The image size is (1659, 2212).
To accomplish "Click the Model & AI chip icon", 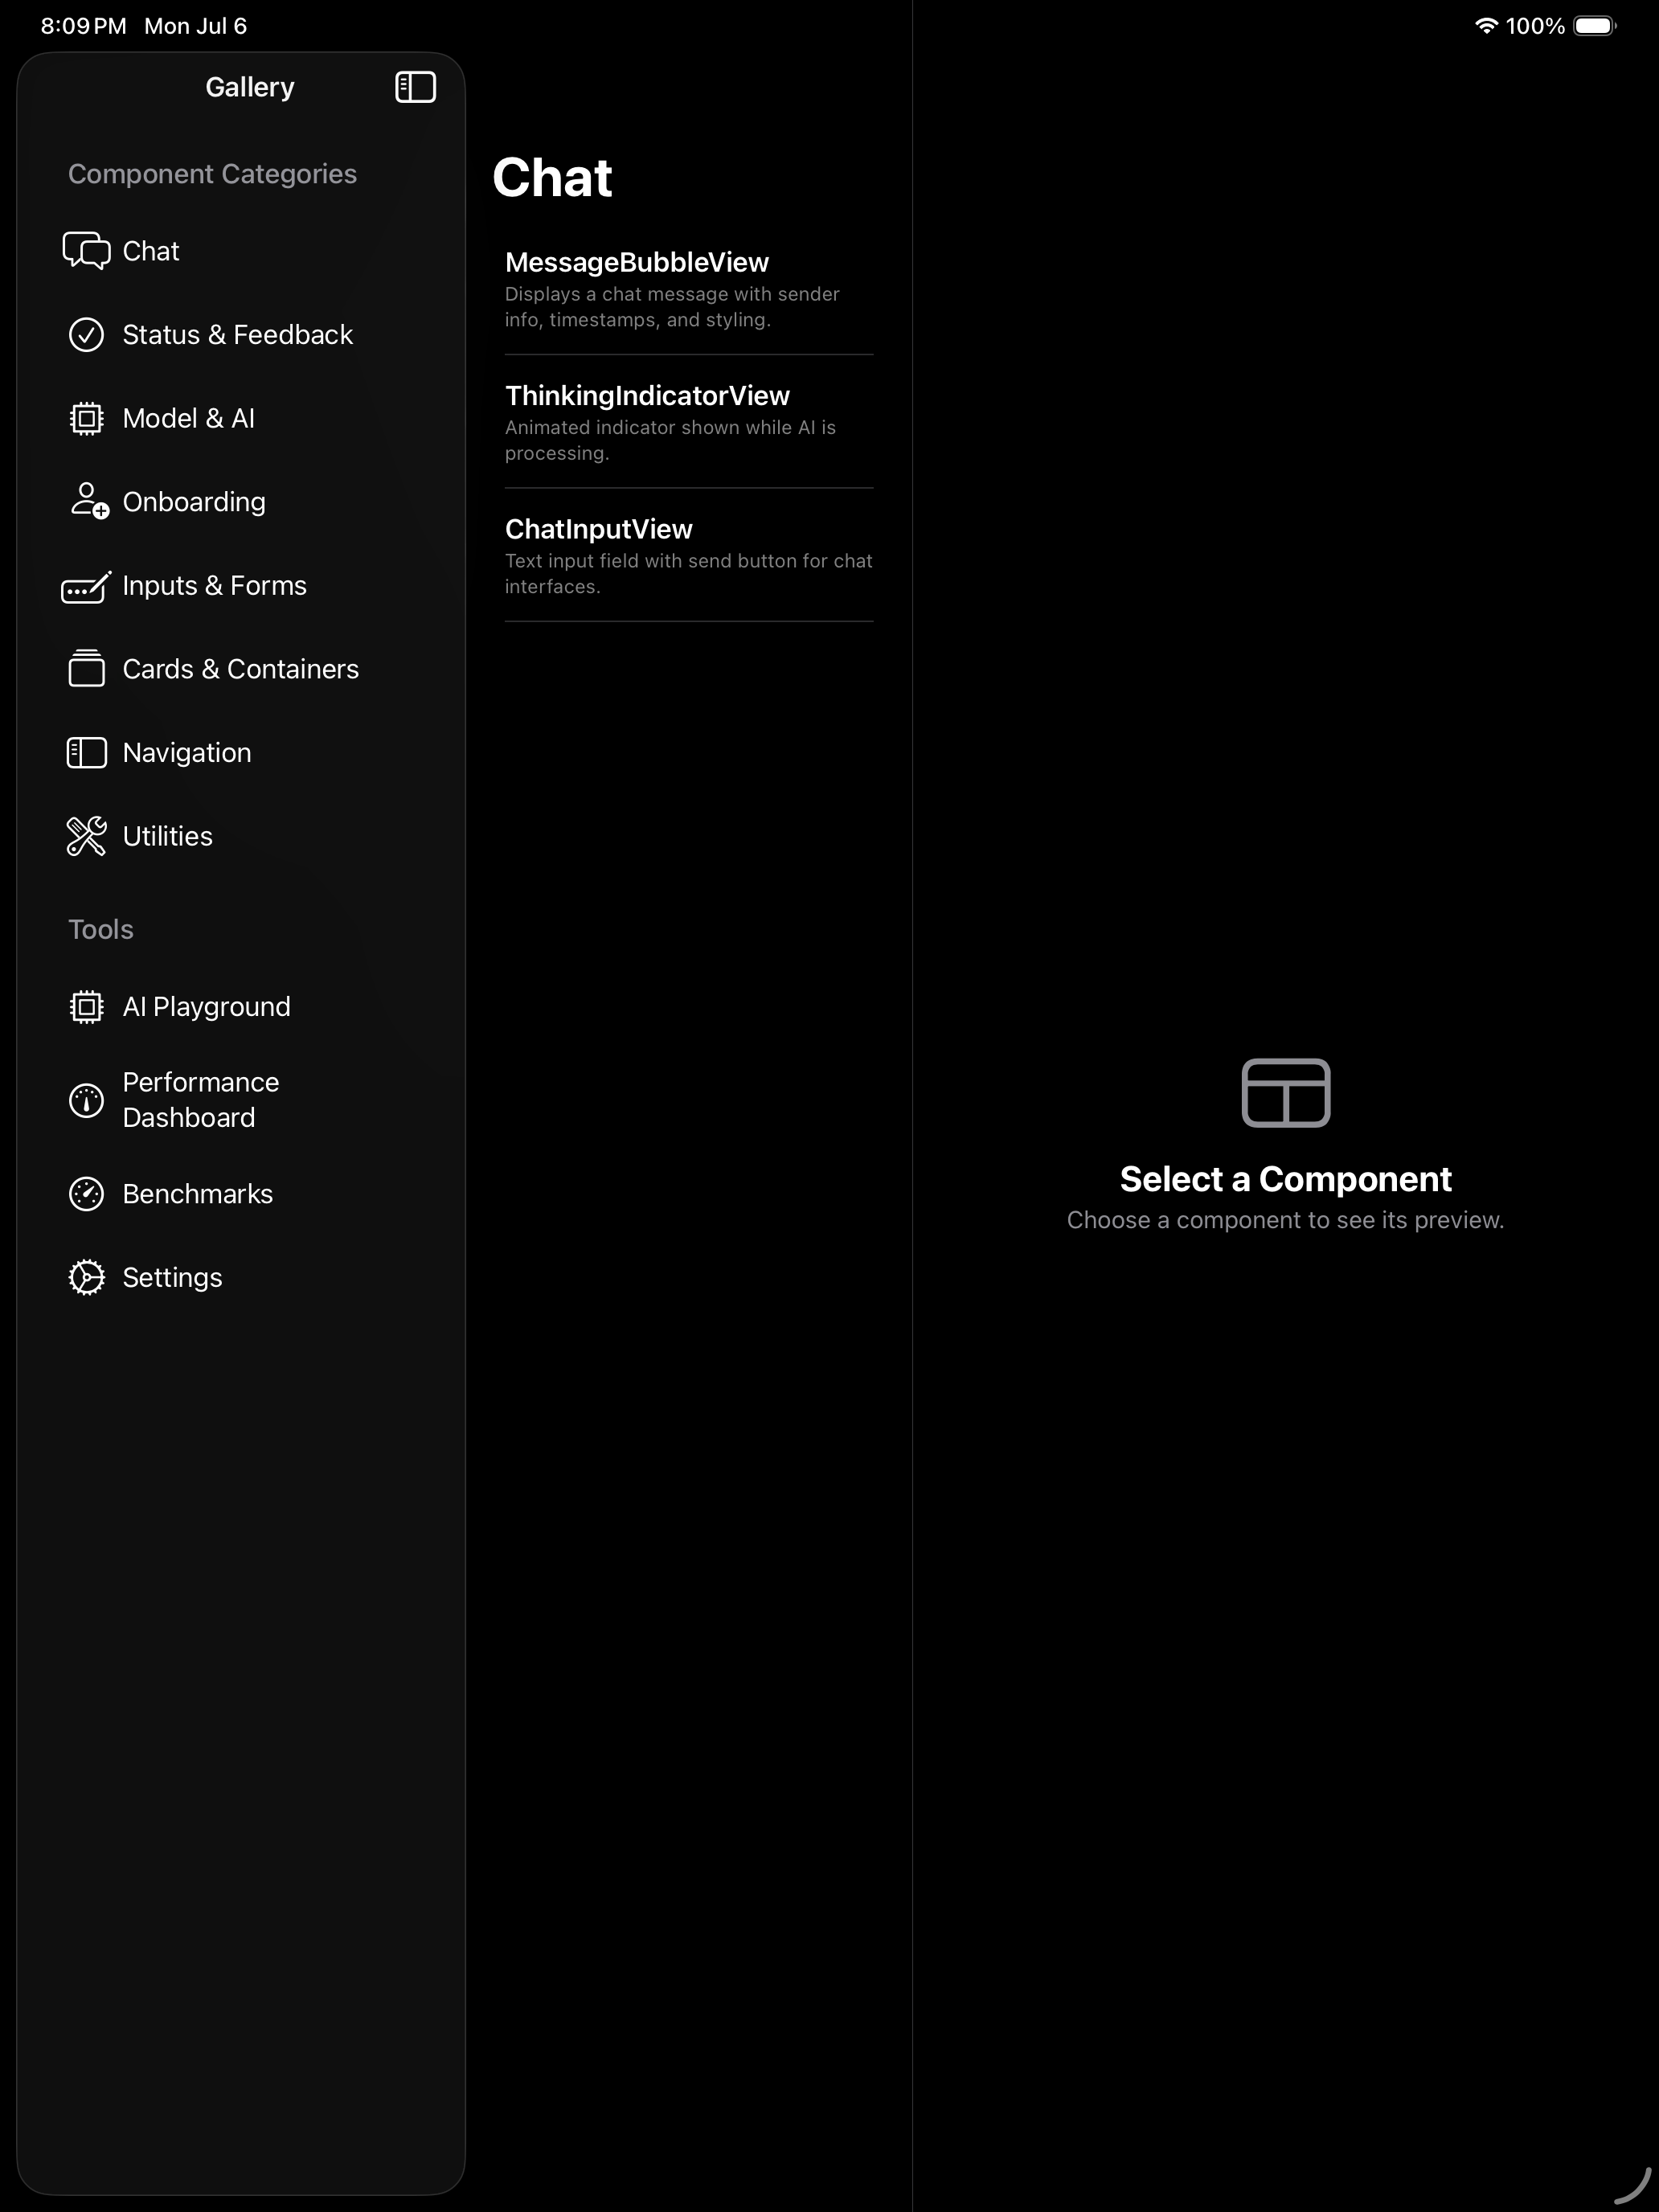I will tap(86, 418).
